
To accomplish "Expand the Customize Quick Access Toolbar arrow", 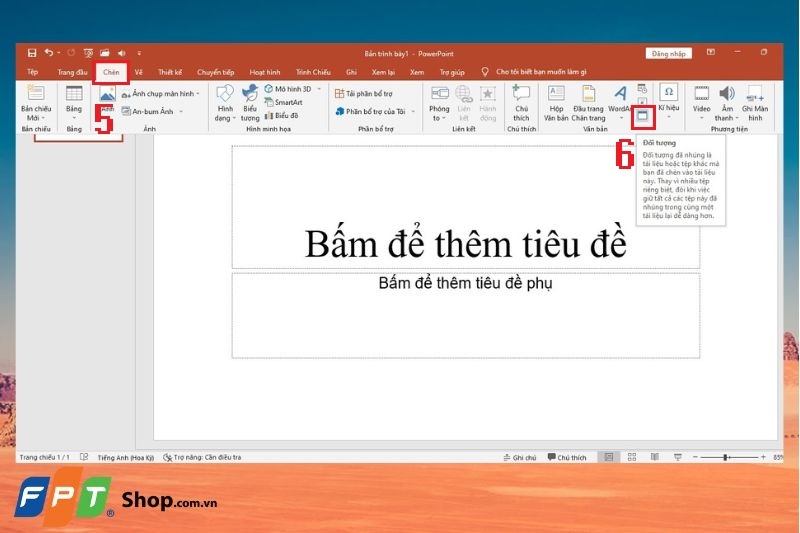I will pos(139,53).
